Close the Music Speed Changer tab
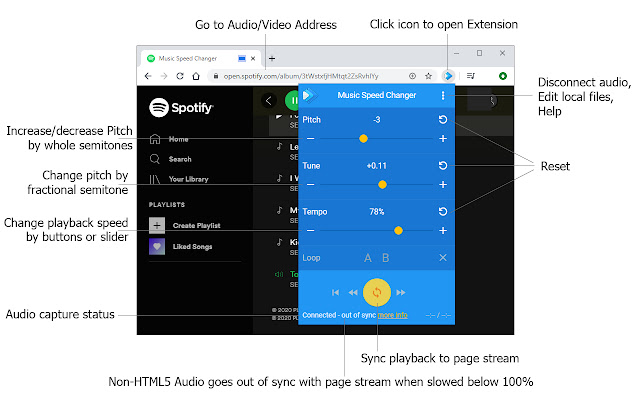 click(253, 58)
